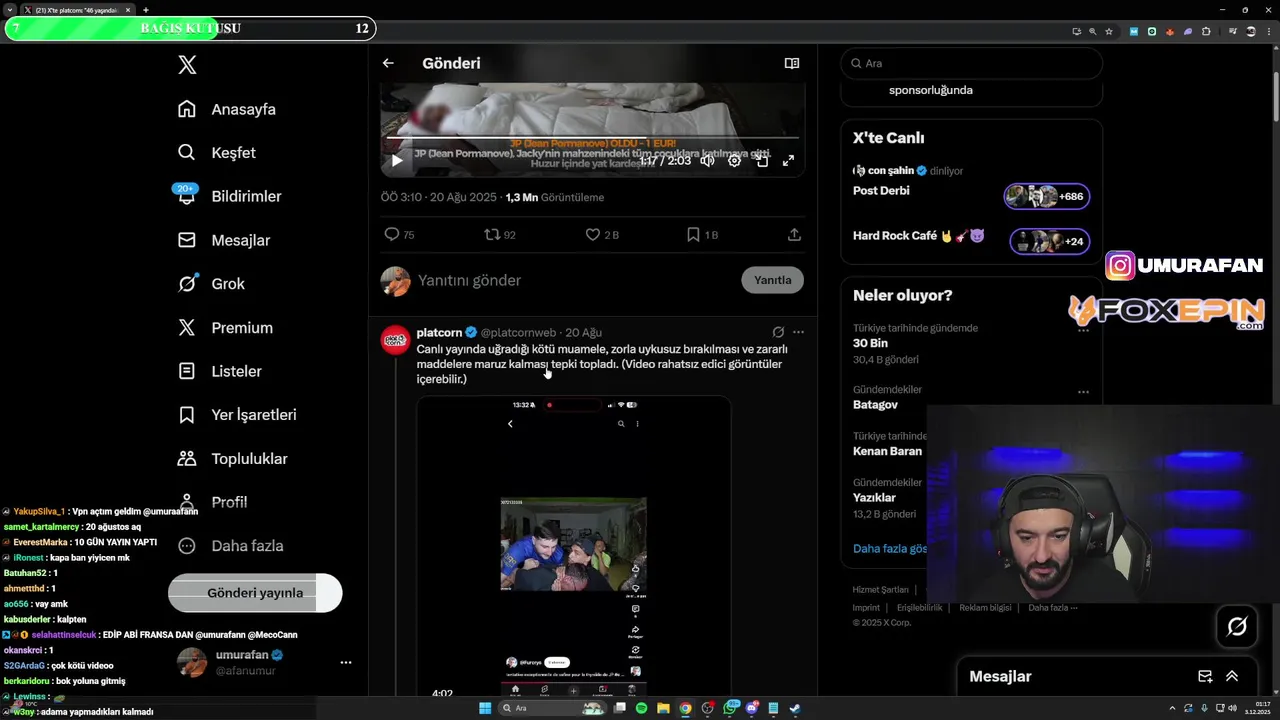Open Anasayfa from the sidebar

click(226, 109)
